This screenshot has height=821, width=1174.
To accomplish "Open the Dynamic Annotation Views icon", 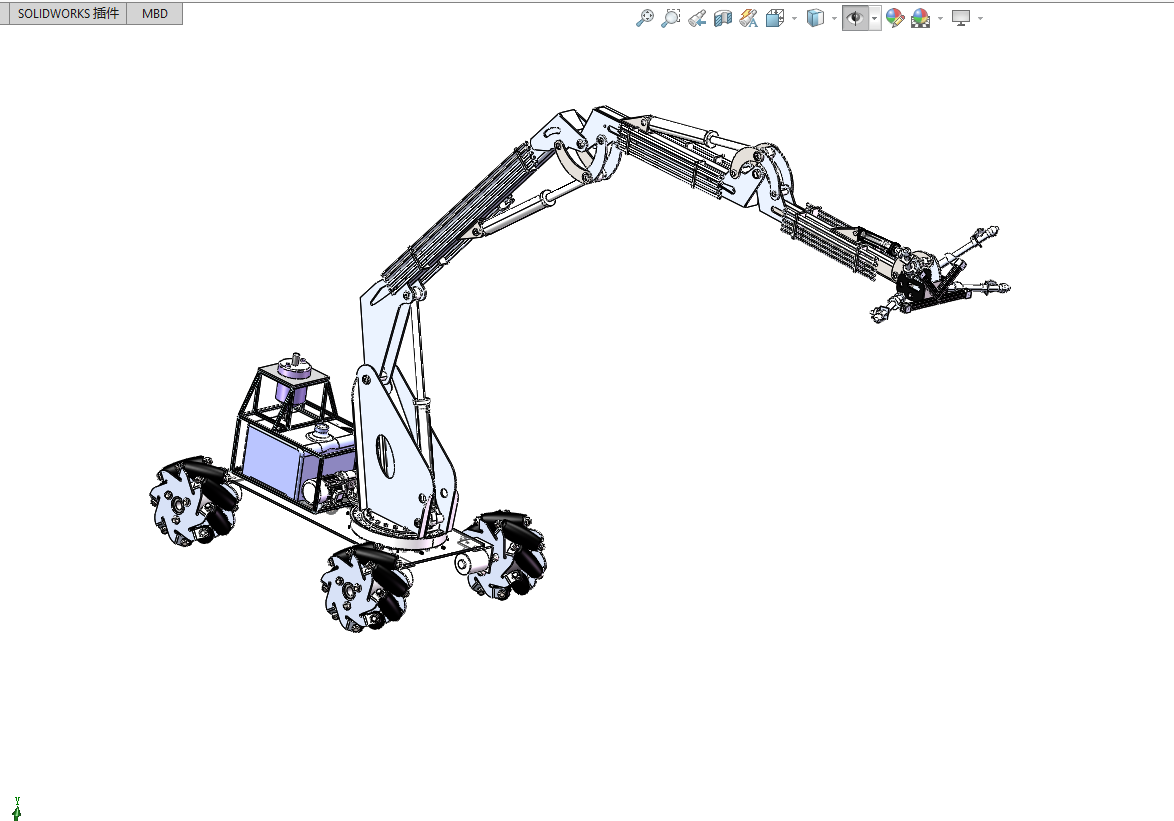I will pos(748,18).
